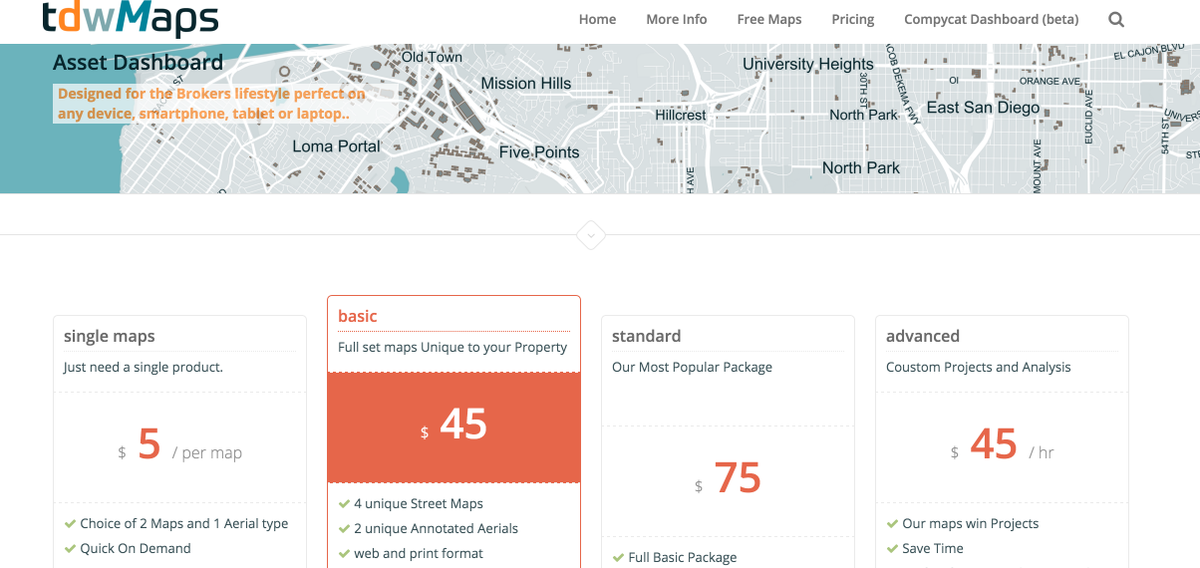Click 'Coustom Projects and Analysis' text
Screen dimensions: 1200x568
[978, 367]
